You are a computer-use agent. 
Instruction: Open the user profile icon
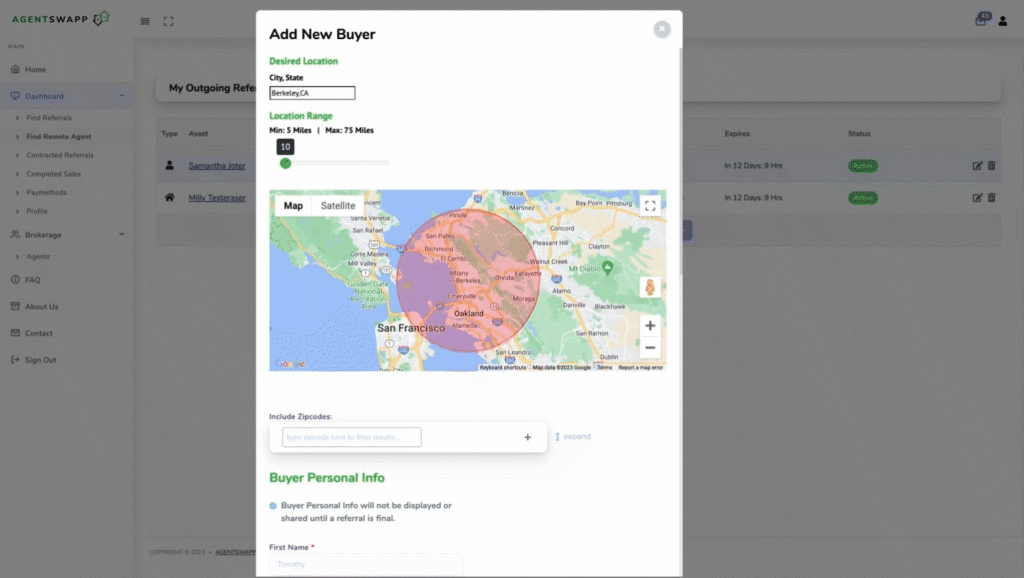coord(1003,21)
